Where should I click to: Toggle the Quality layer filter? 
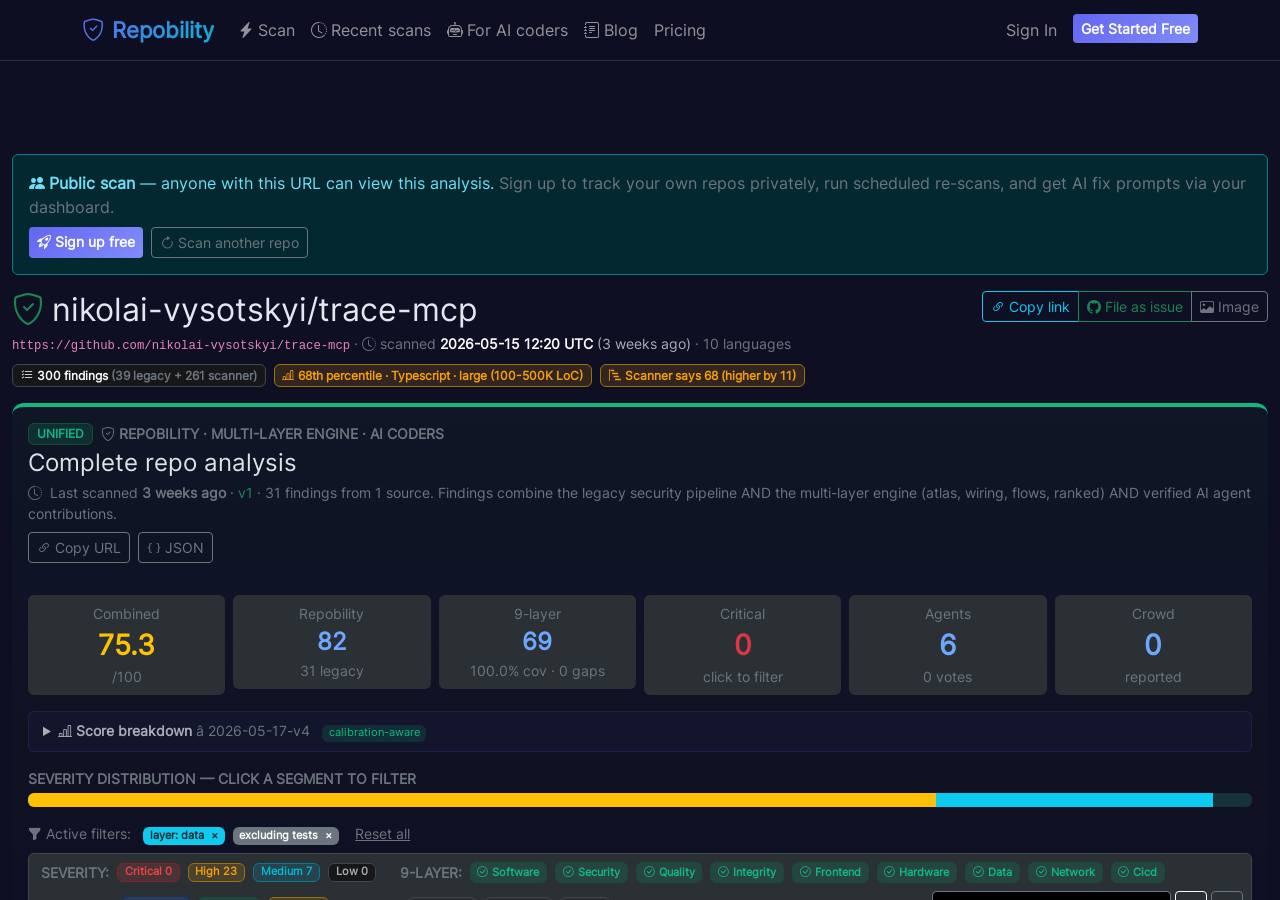click(x=669, y=872)
